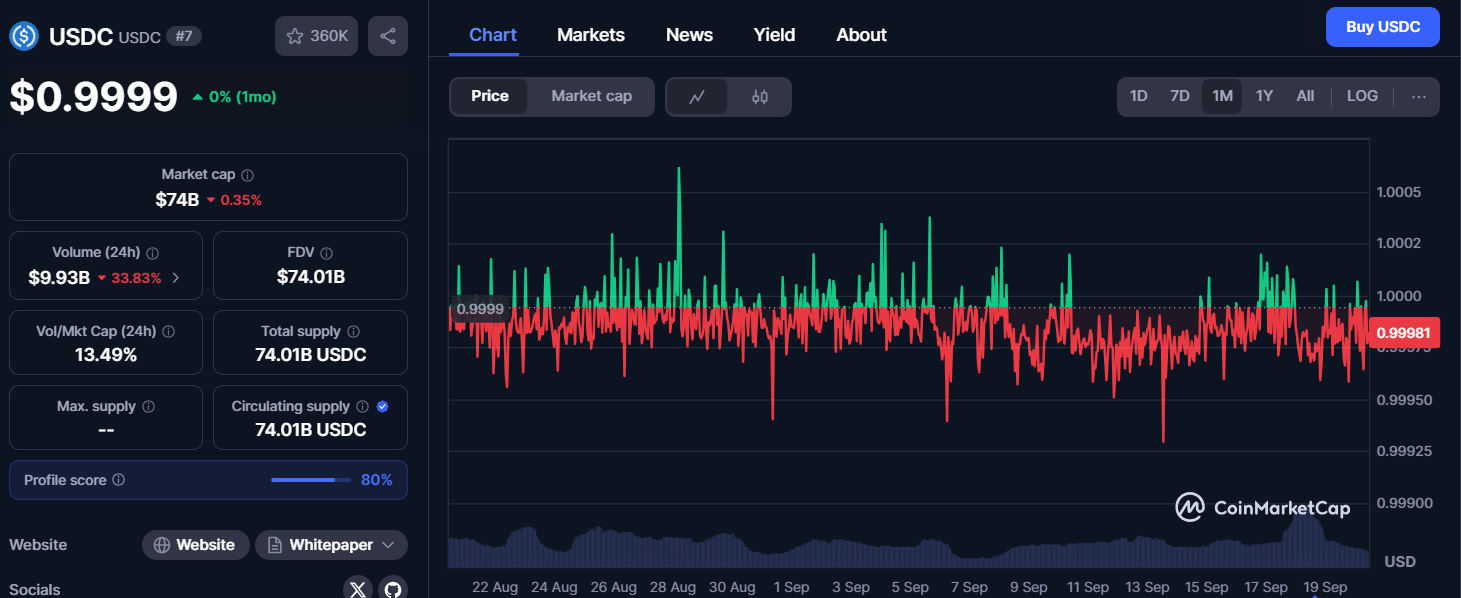Click the 0.9999 reference label on chart
This screenshot has height=598, width=1461.
tap(480, 309)
